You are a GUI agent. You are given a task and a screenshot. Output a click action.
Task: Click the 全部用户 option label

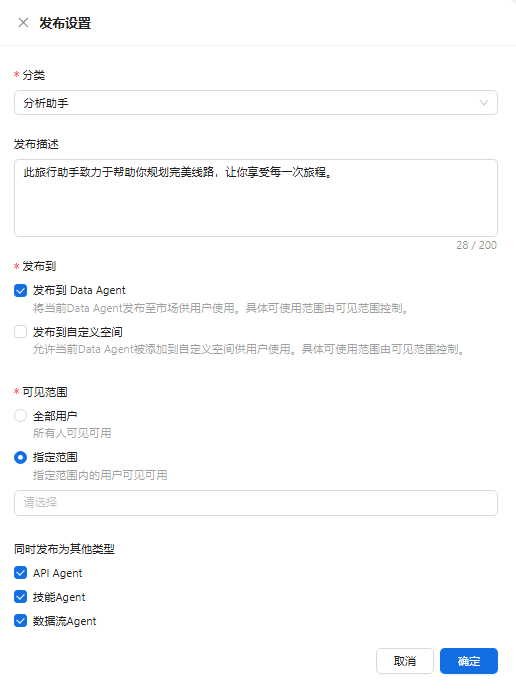[55, 416]
